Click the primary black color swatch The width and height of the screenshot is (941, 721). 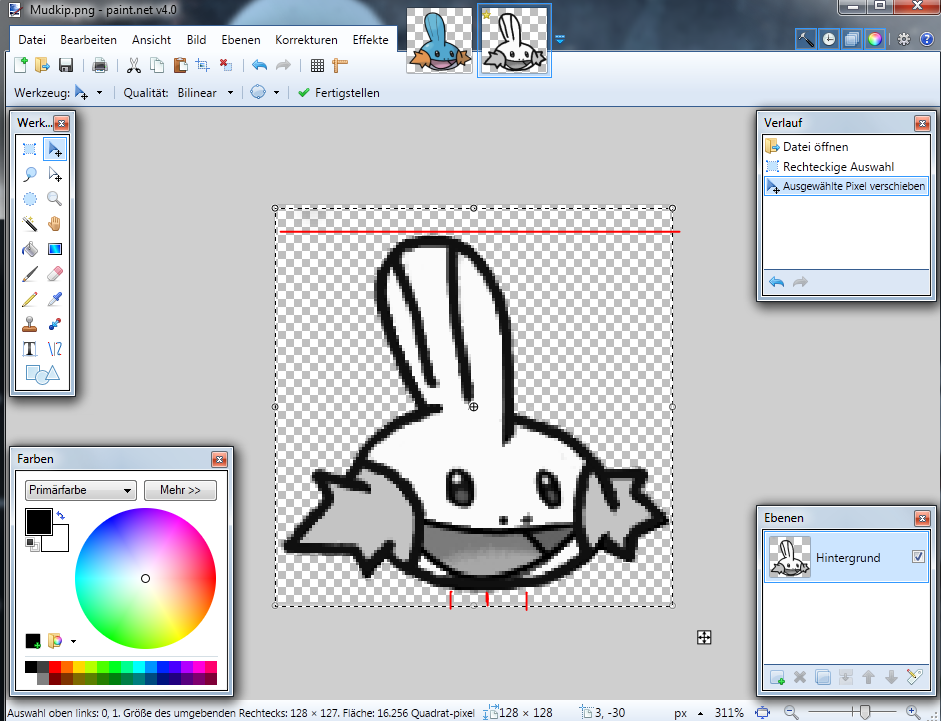pos(38,521)
